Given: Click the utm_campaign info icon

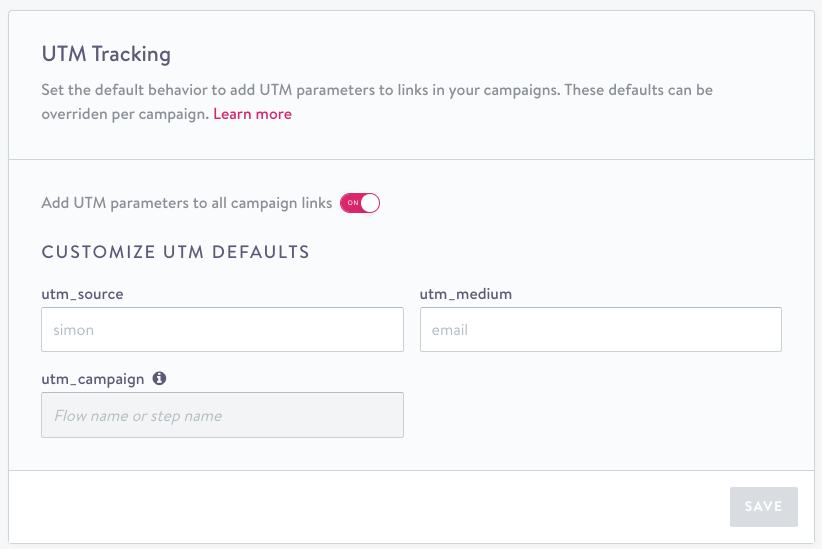Looking at the screenshot, I should pos(159,378).
